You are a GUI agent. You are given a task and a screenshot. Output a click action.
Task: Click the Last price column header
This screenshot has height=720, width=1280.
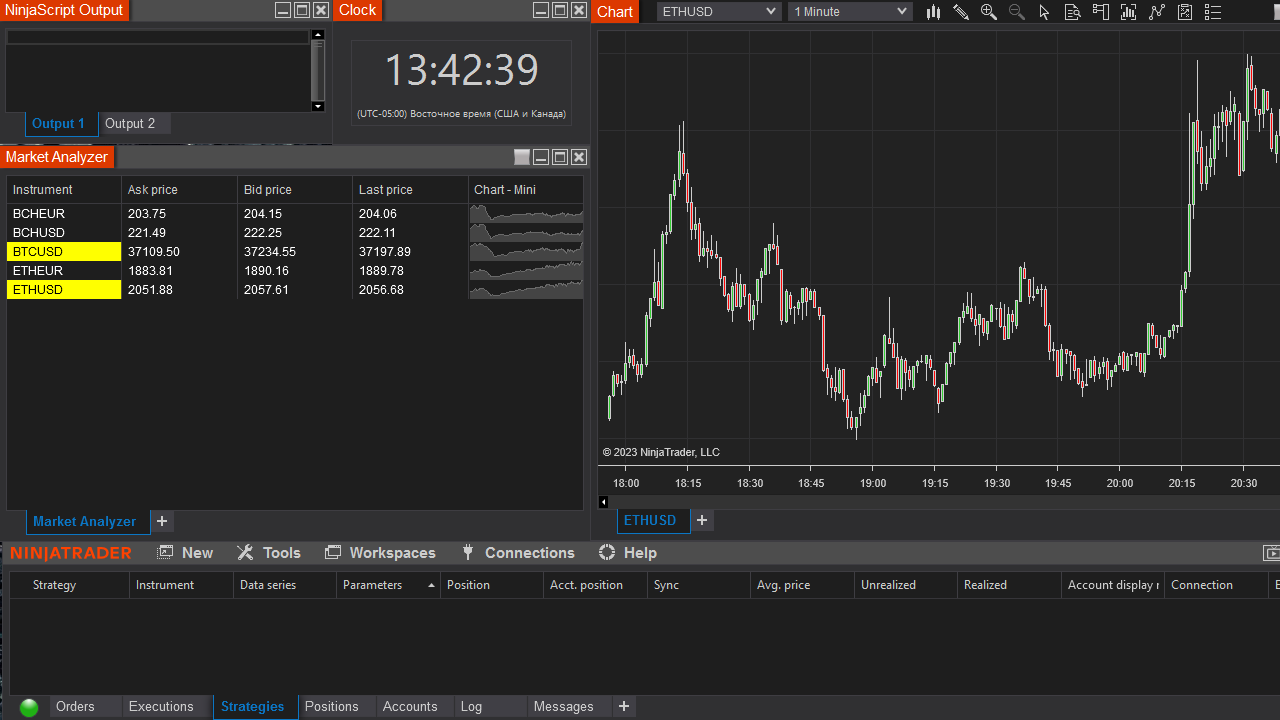pos(410,190)
